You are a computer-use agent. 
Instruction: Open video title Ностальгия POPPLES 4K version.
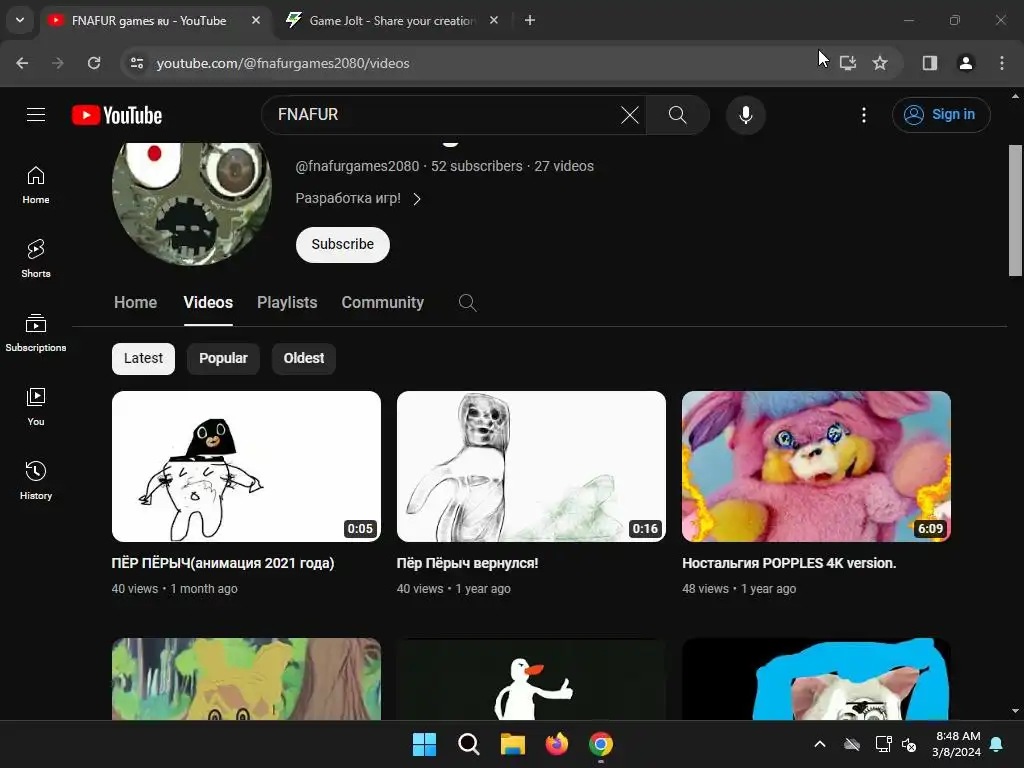click(789, 563)
